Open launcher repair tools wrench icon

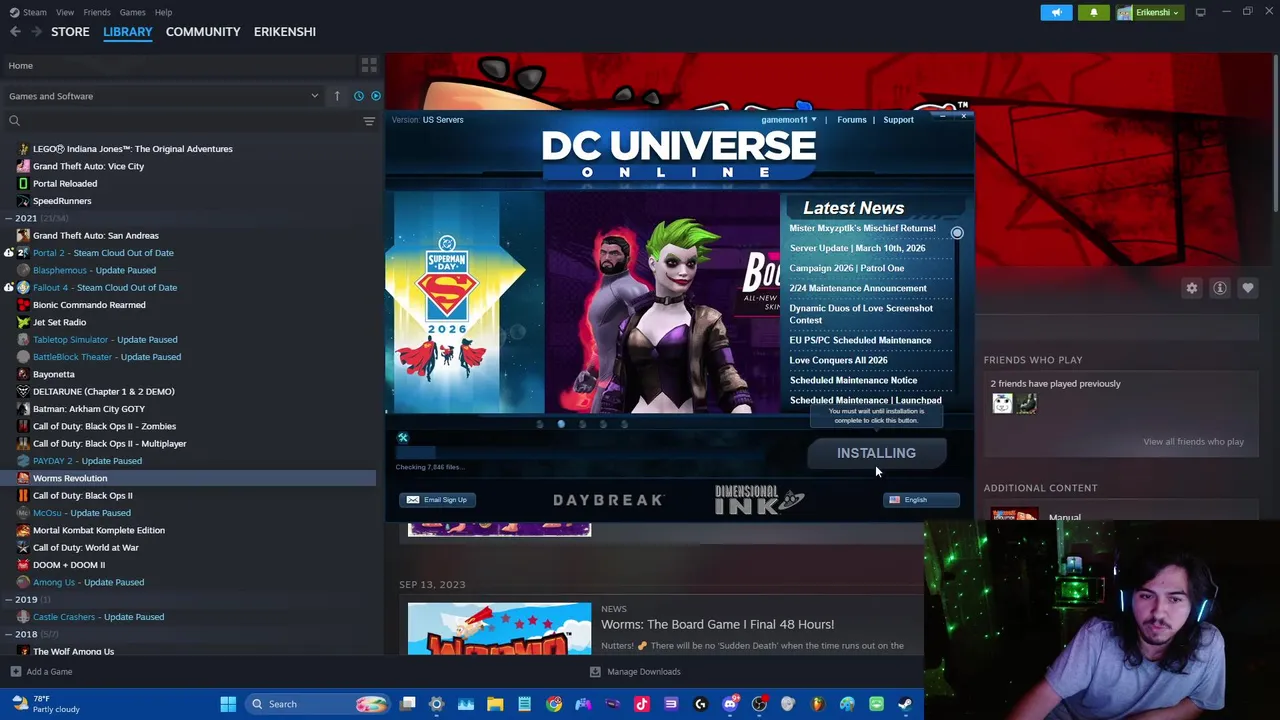pyautogui.click(x=403, y=438)
